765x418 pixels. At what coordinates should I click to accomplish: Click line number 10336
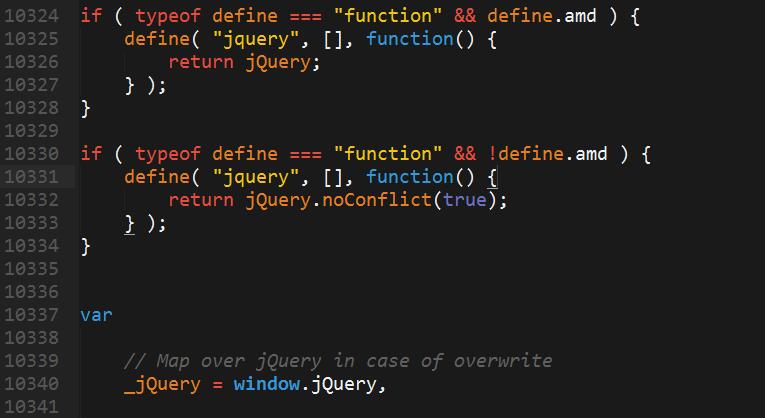32,292
